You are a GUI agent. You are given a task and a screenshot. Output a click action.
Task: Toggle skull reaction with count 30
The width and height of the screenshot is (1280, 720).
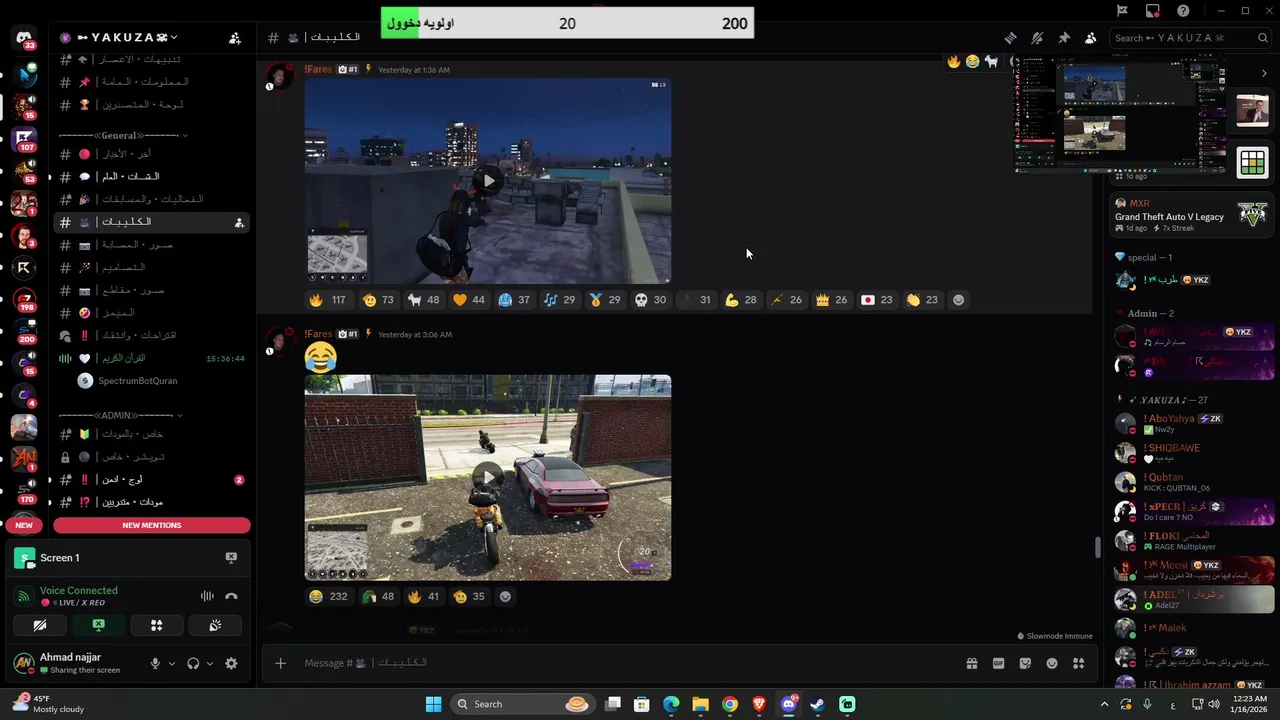[650, 300]
